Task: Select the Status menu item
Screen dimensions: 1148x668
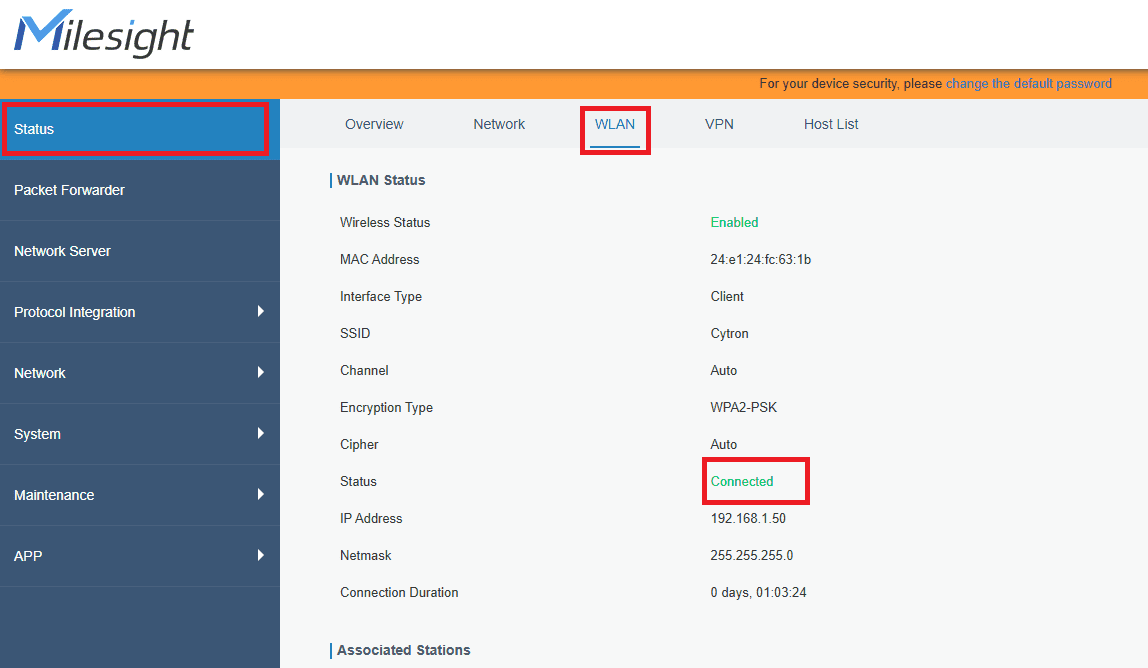Action: pos(135,128)
